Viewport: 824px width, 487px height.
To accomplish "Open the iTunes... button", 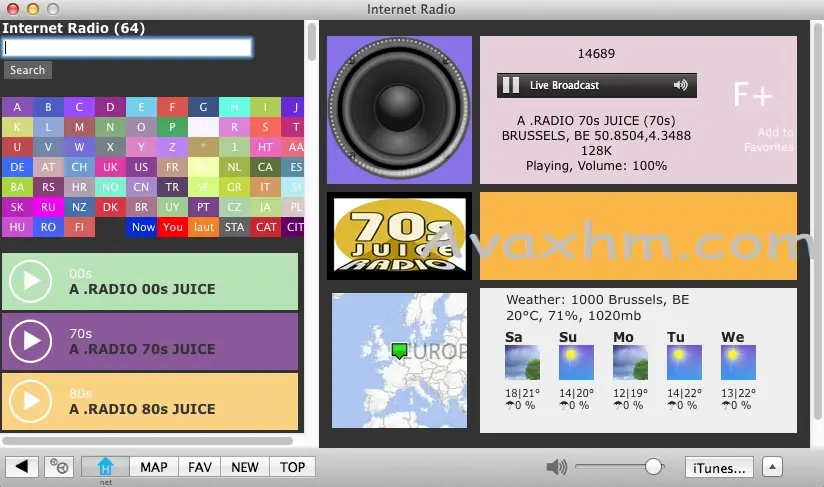I will (x=719, y=467).
